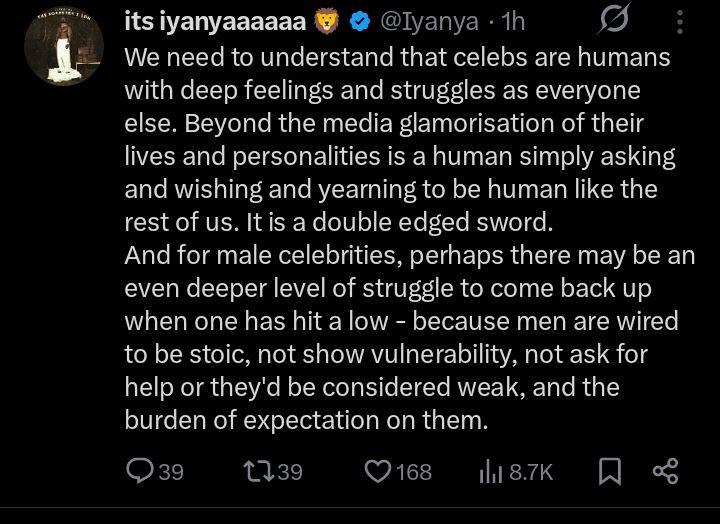Open Iyanya's profile picture
This screenshot has height=524, width=720.
click(64, 47)
